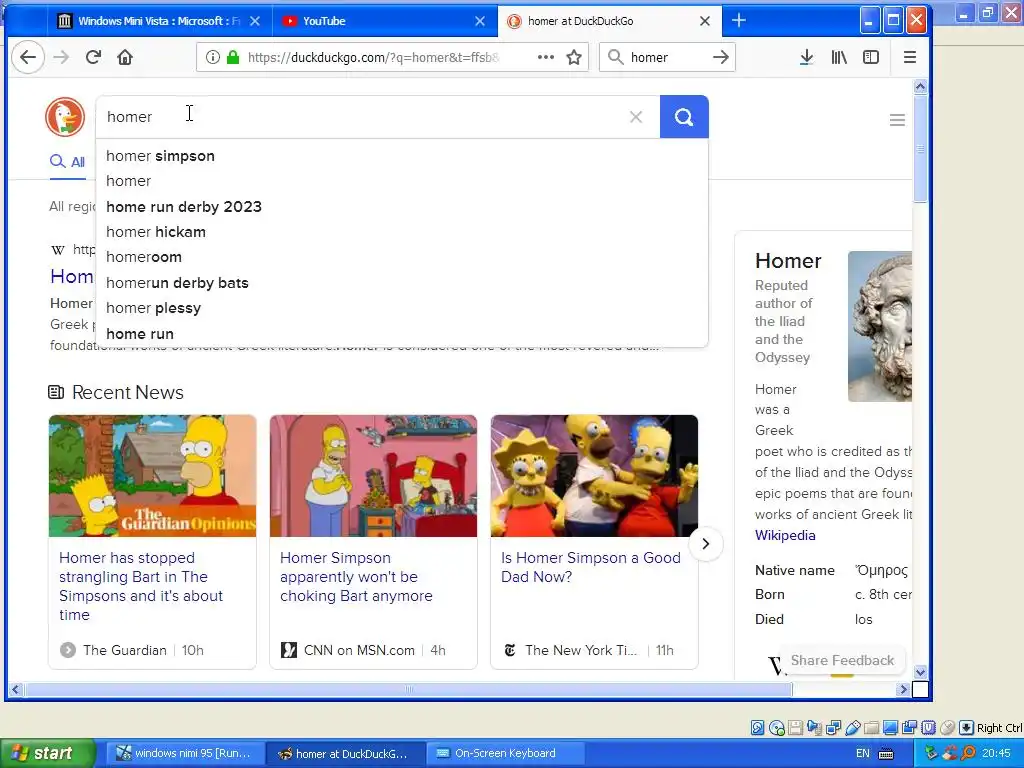Click the blue magnifier search button
This screenshot has width=1024, height=768.
pos(684,117)
